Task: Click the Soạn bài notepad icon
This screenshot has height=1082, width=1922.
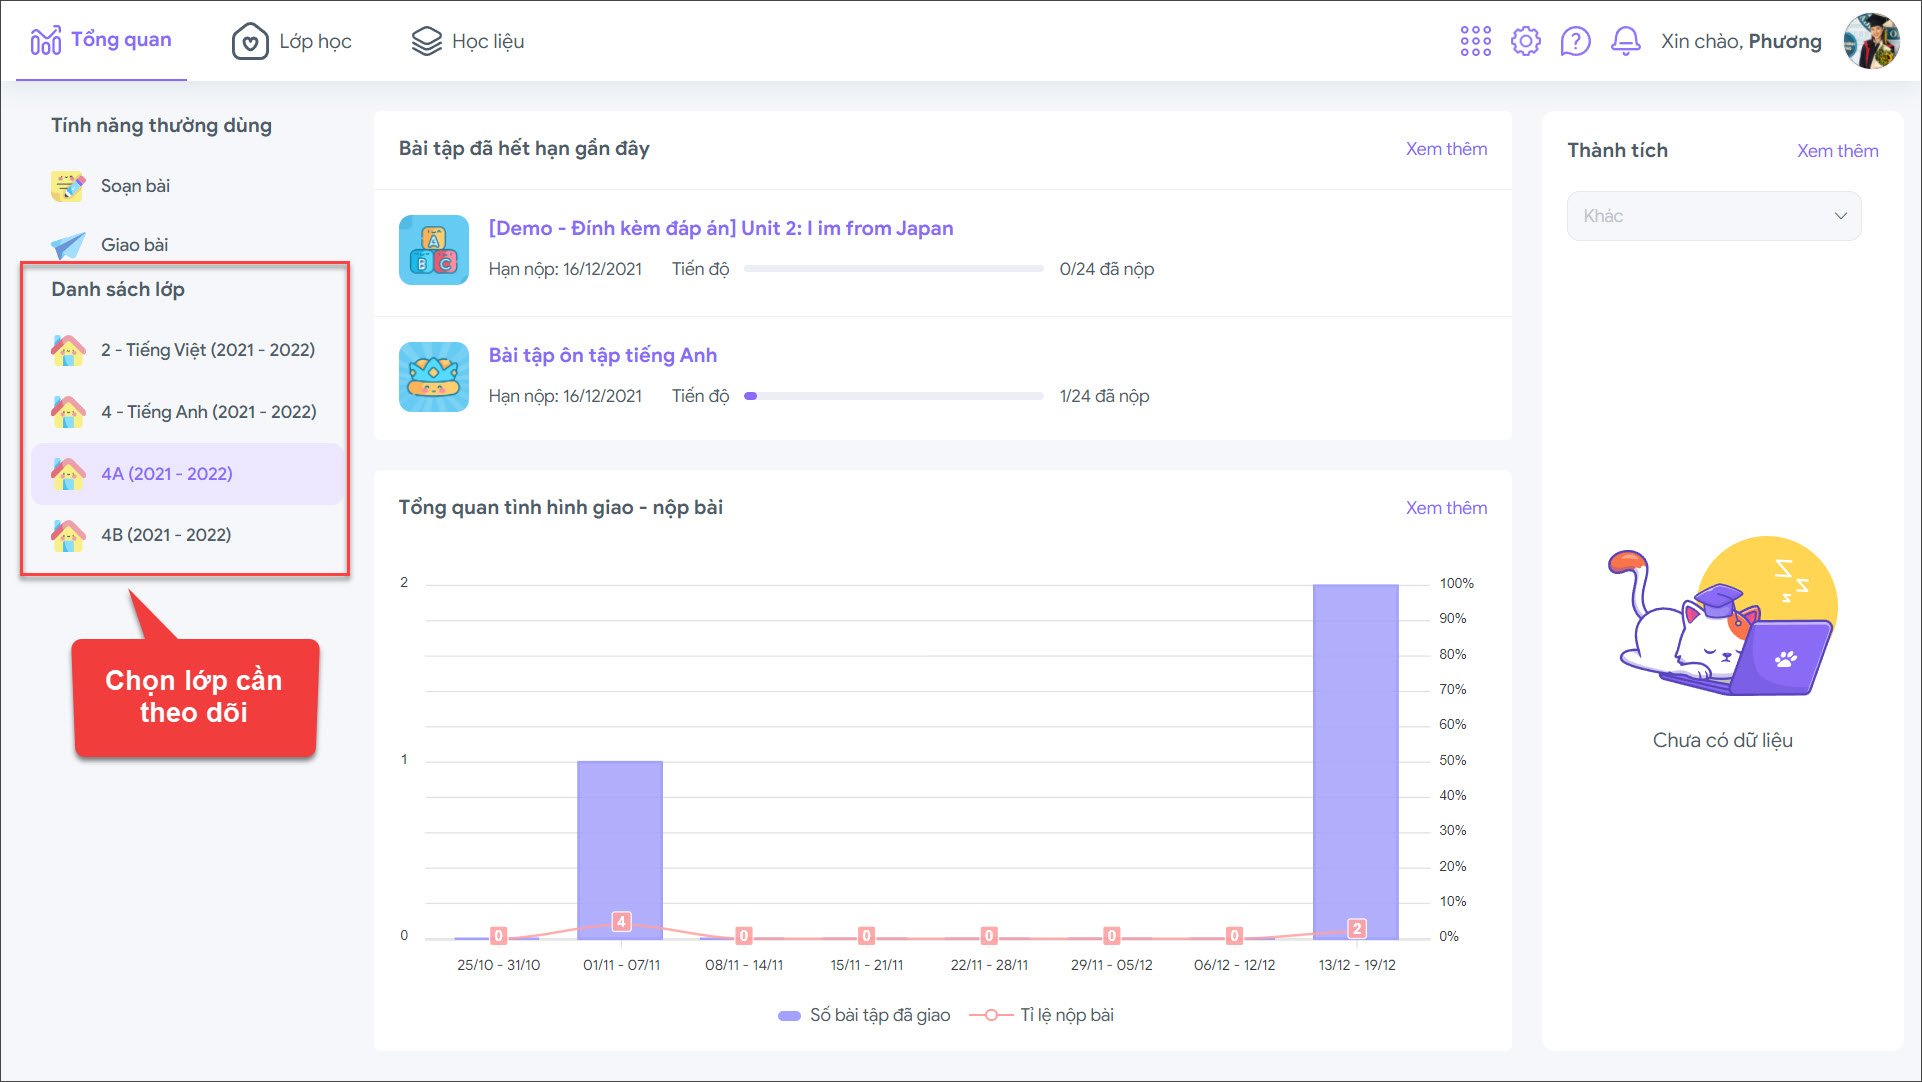Action: click(68, 186)
